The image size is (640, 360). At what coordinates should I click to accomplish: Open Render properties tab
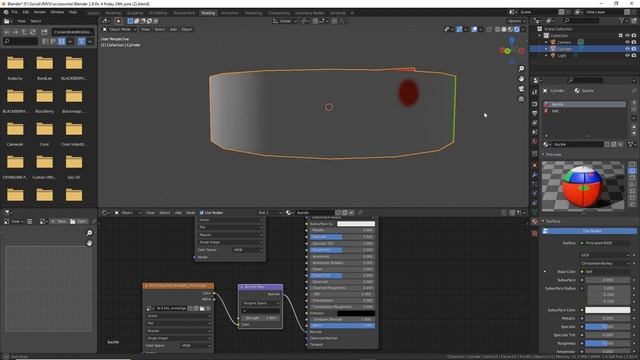[x=535, y=104]
